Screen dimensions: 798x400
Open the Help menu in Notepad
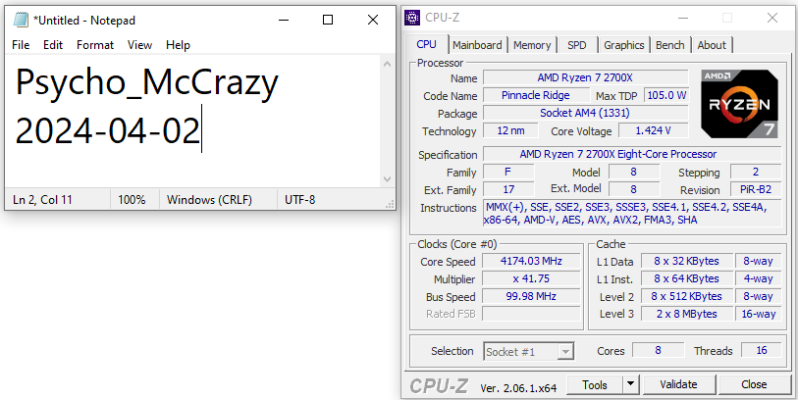[x=178, y=45]
